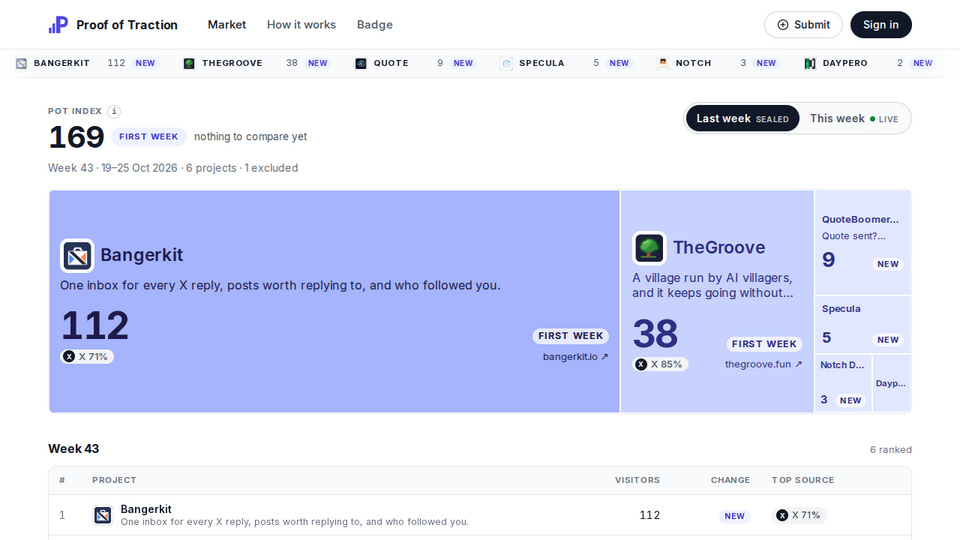Select the QuoteBoomer treemap tile
The image size is (960, 540).
(x=862, y=242)
